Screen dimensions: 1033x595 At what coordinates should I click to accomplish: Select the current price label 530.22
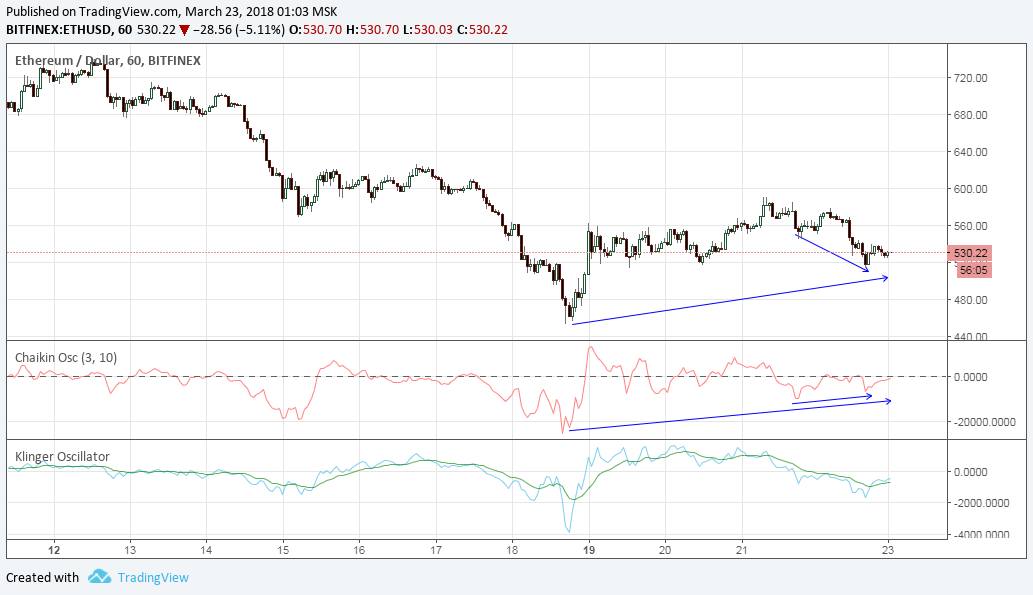pos(970,253)
